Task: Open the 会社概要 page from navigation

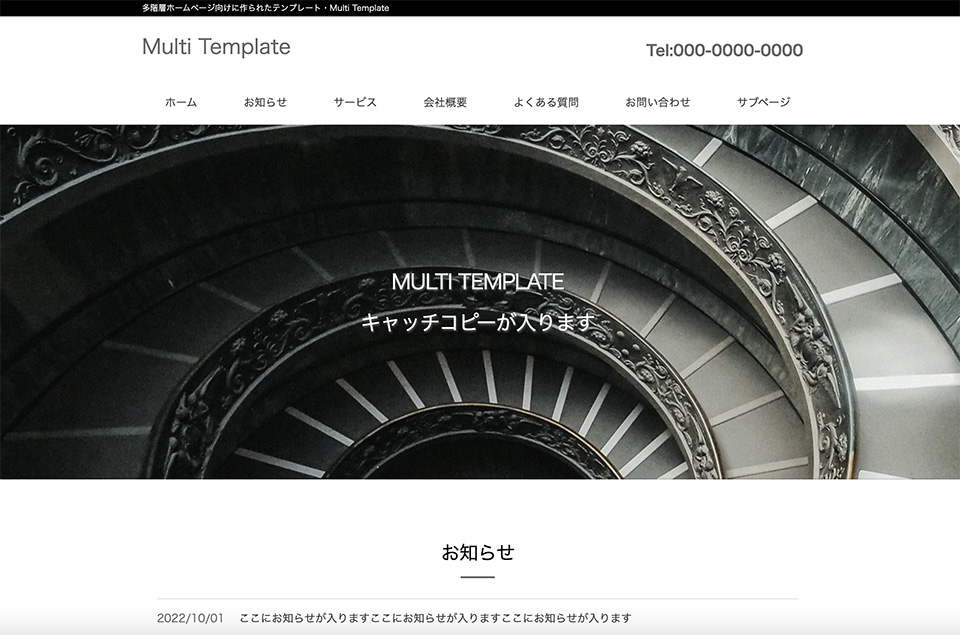Action: pyautogui.click(x=445, y=102)
